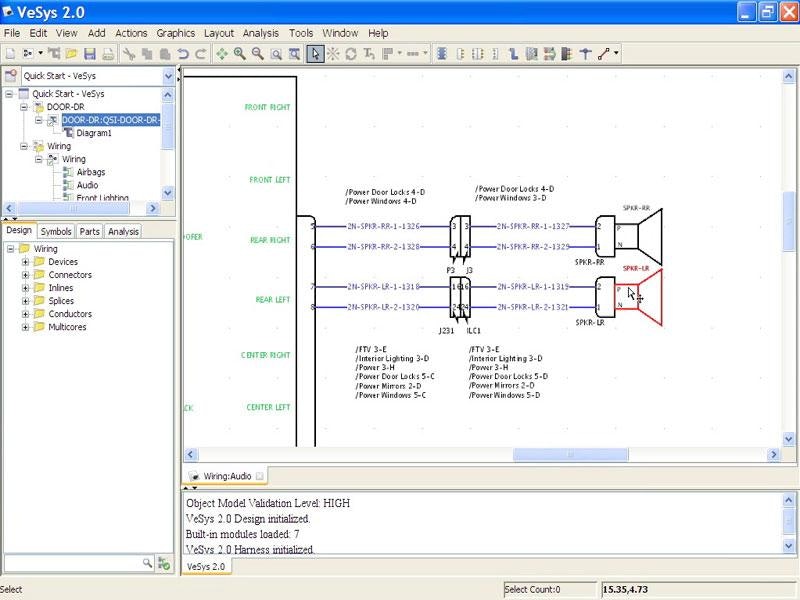Image resolution: width=800 pixels, height=600 pixels.
Task: Select Diagram1 in the project tree
Action: 94,133
